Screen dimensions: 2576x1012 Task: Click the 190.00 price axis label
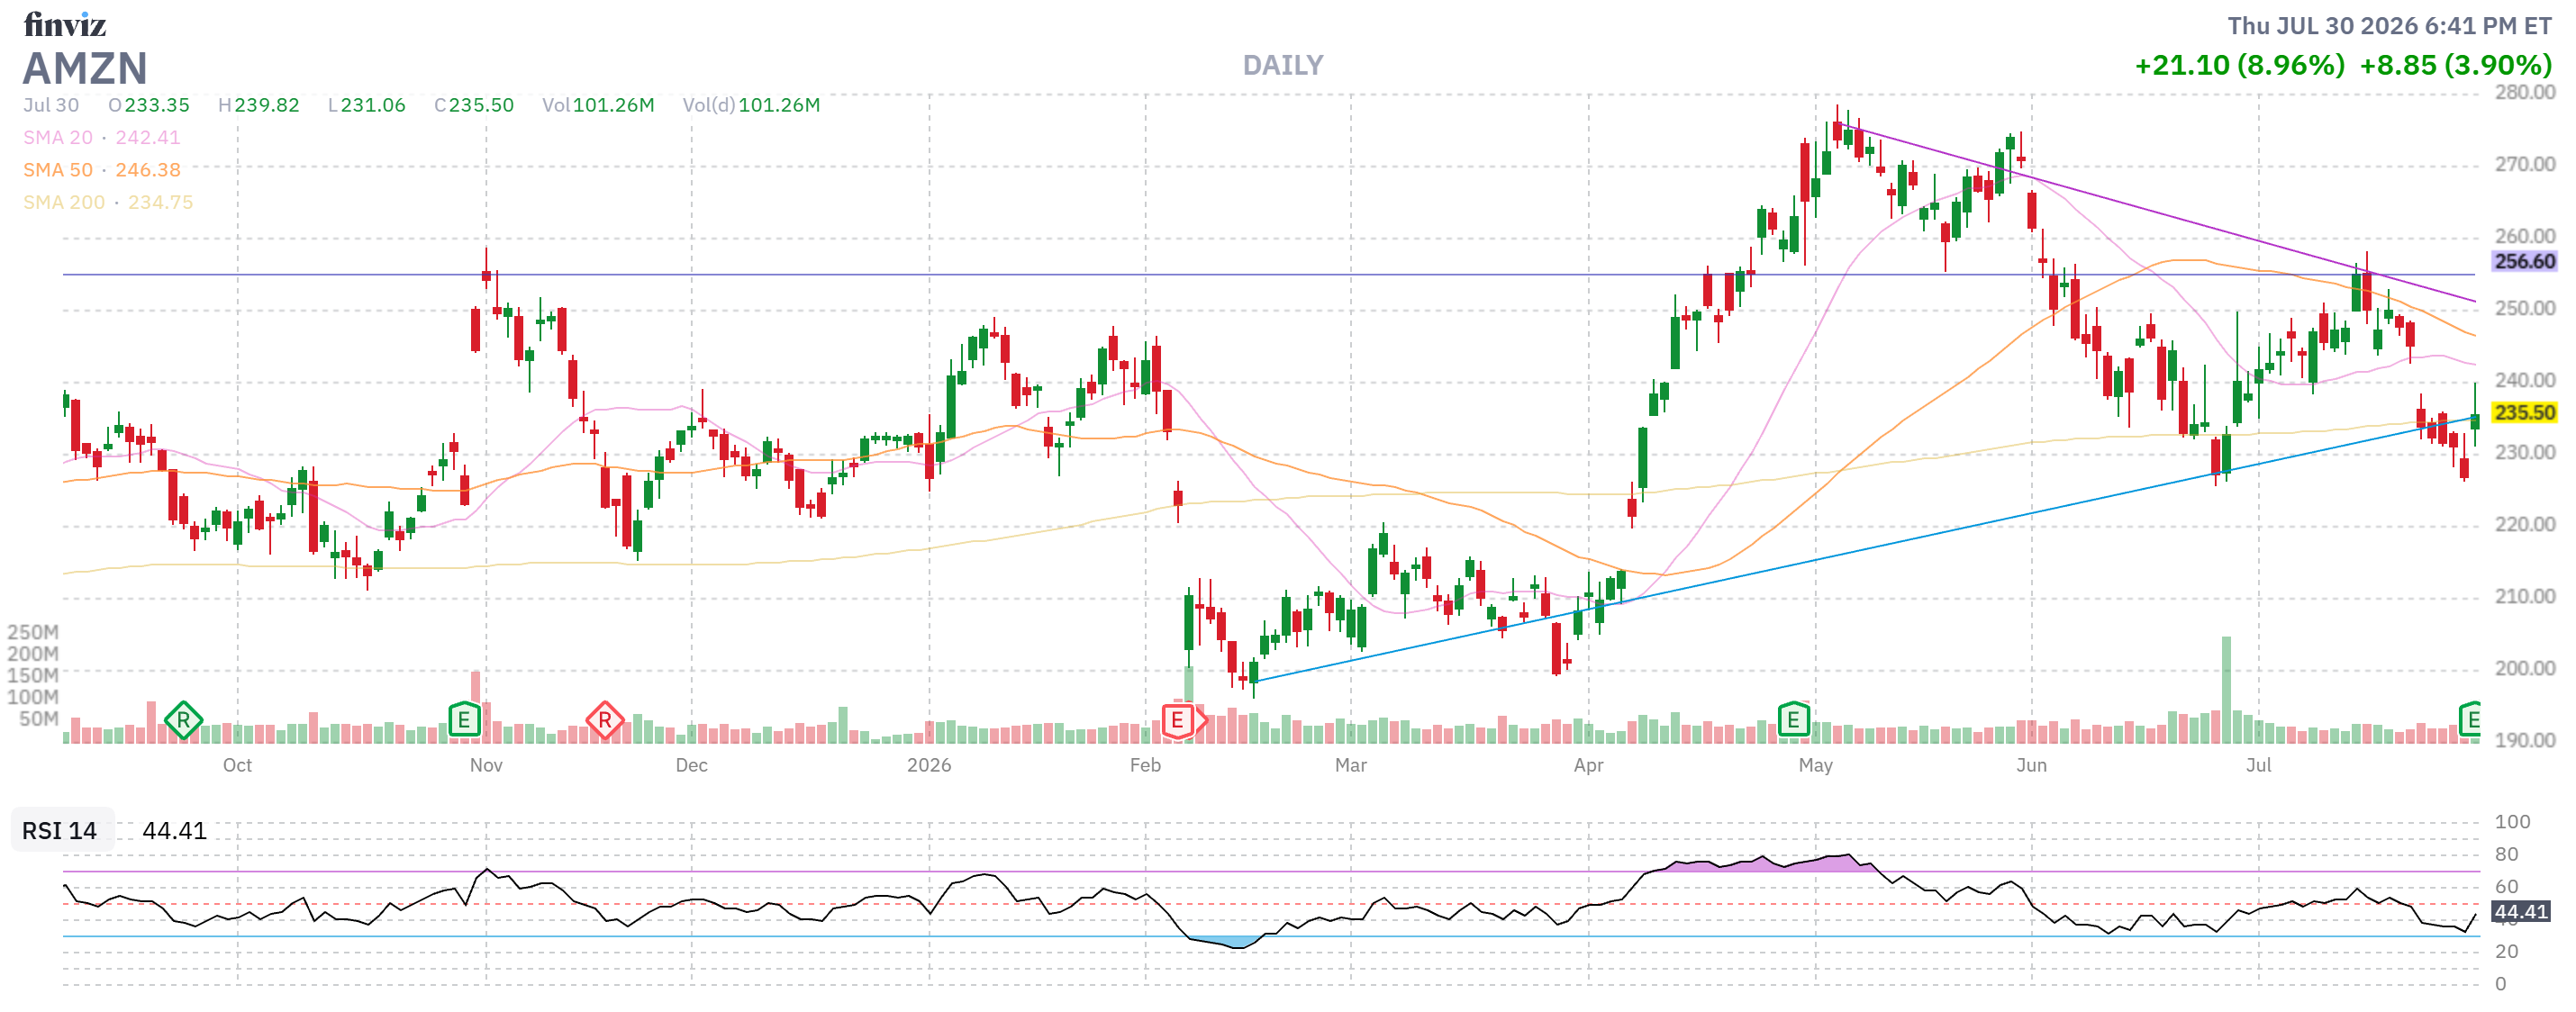tap(2524, 741)
